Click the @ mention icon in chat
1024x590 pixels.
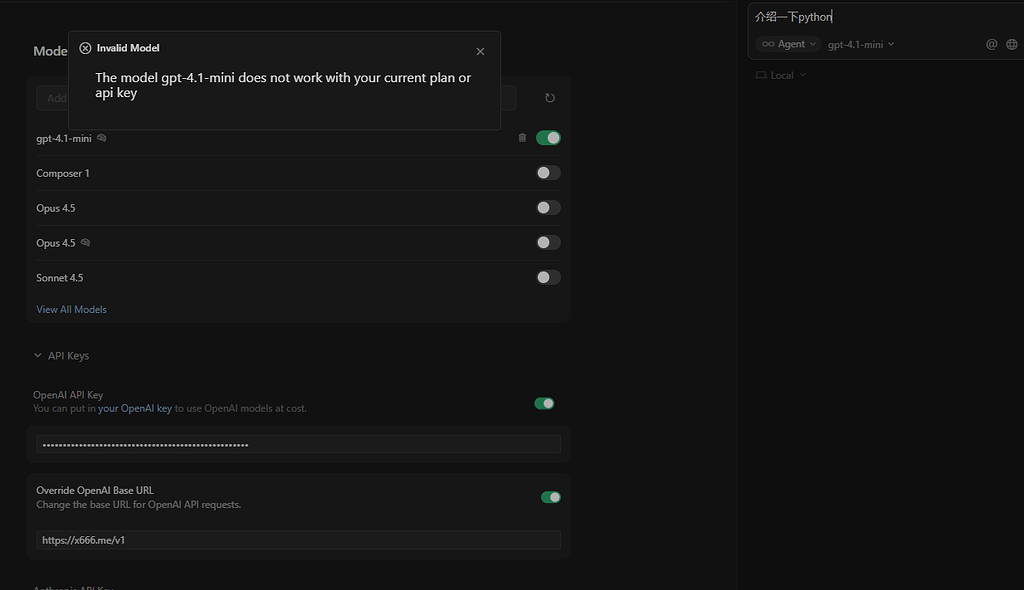991,44
